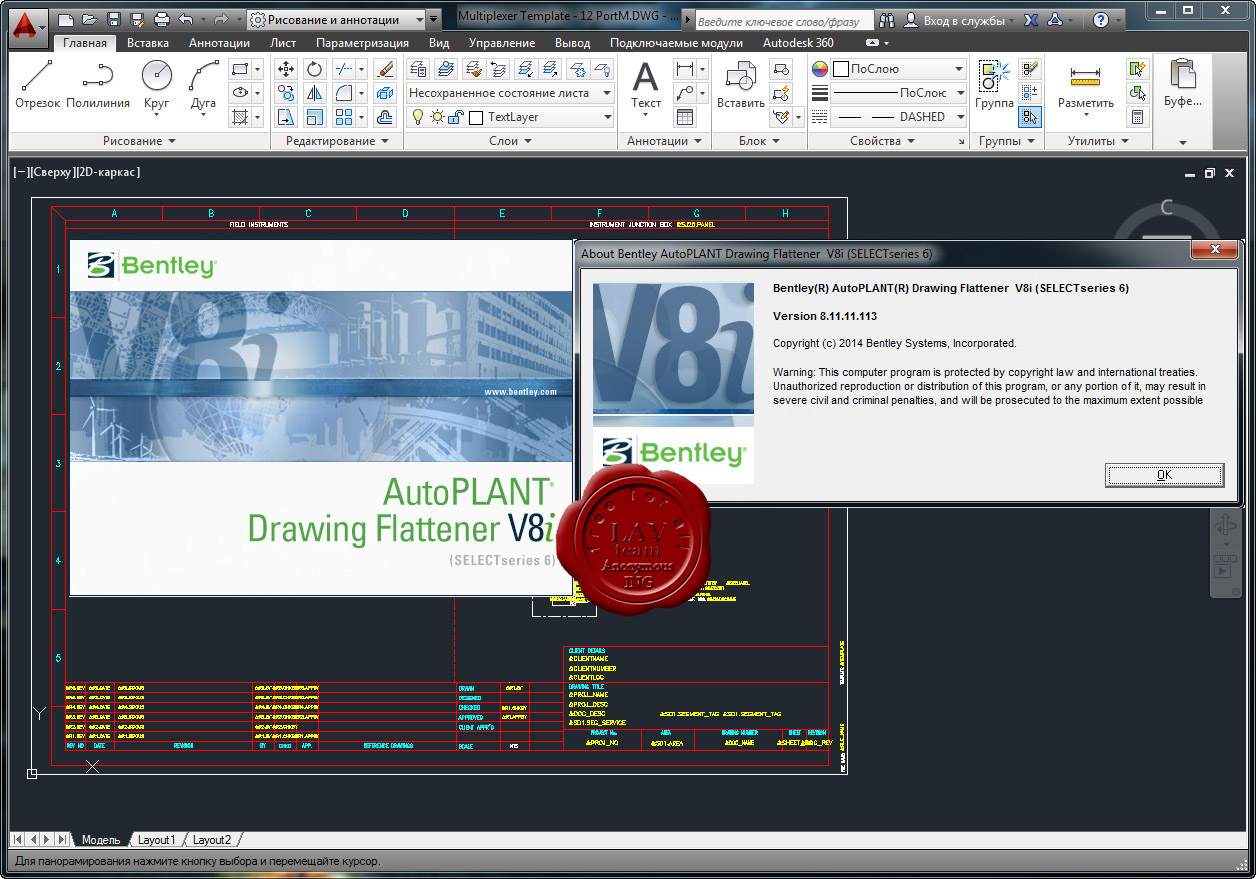Click OK in the About dialog
Viewport: 1256px width, 879px height.
1164,475
